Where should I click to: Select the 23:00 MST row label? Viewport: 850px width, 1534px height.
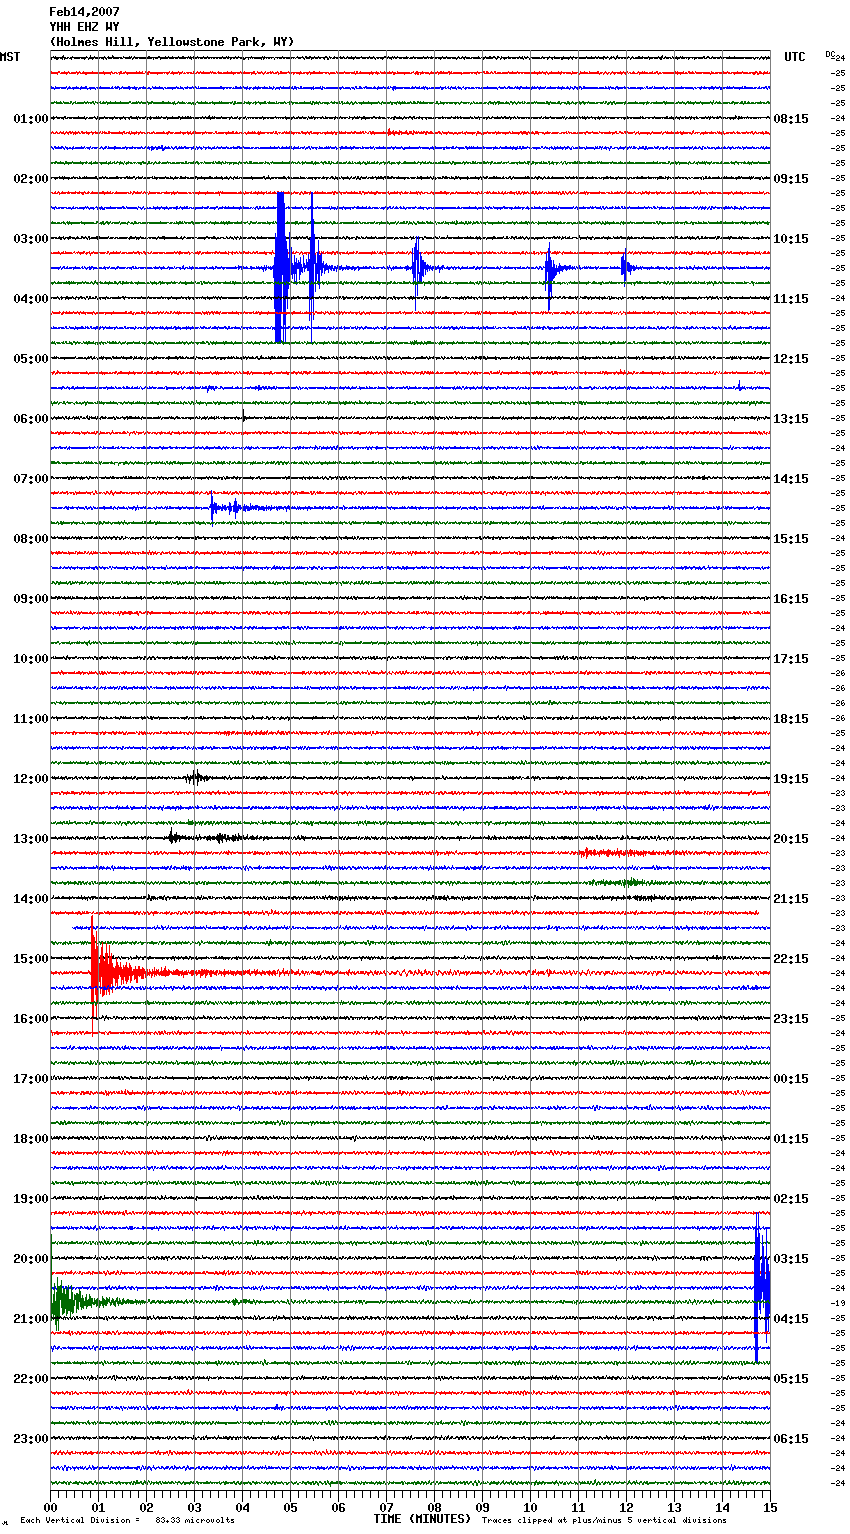click(x=31, y=1439)
